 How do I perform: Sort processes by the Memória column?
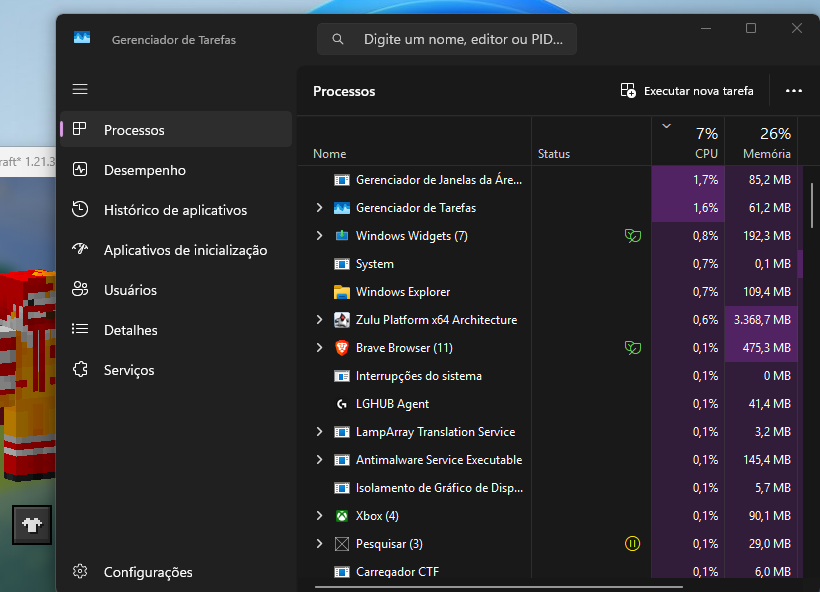(x=766, y=142)
